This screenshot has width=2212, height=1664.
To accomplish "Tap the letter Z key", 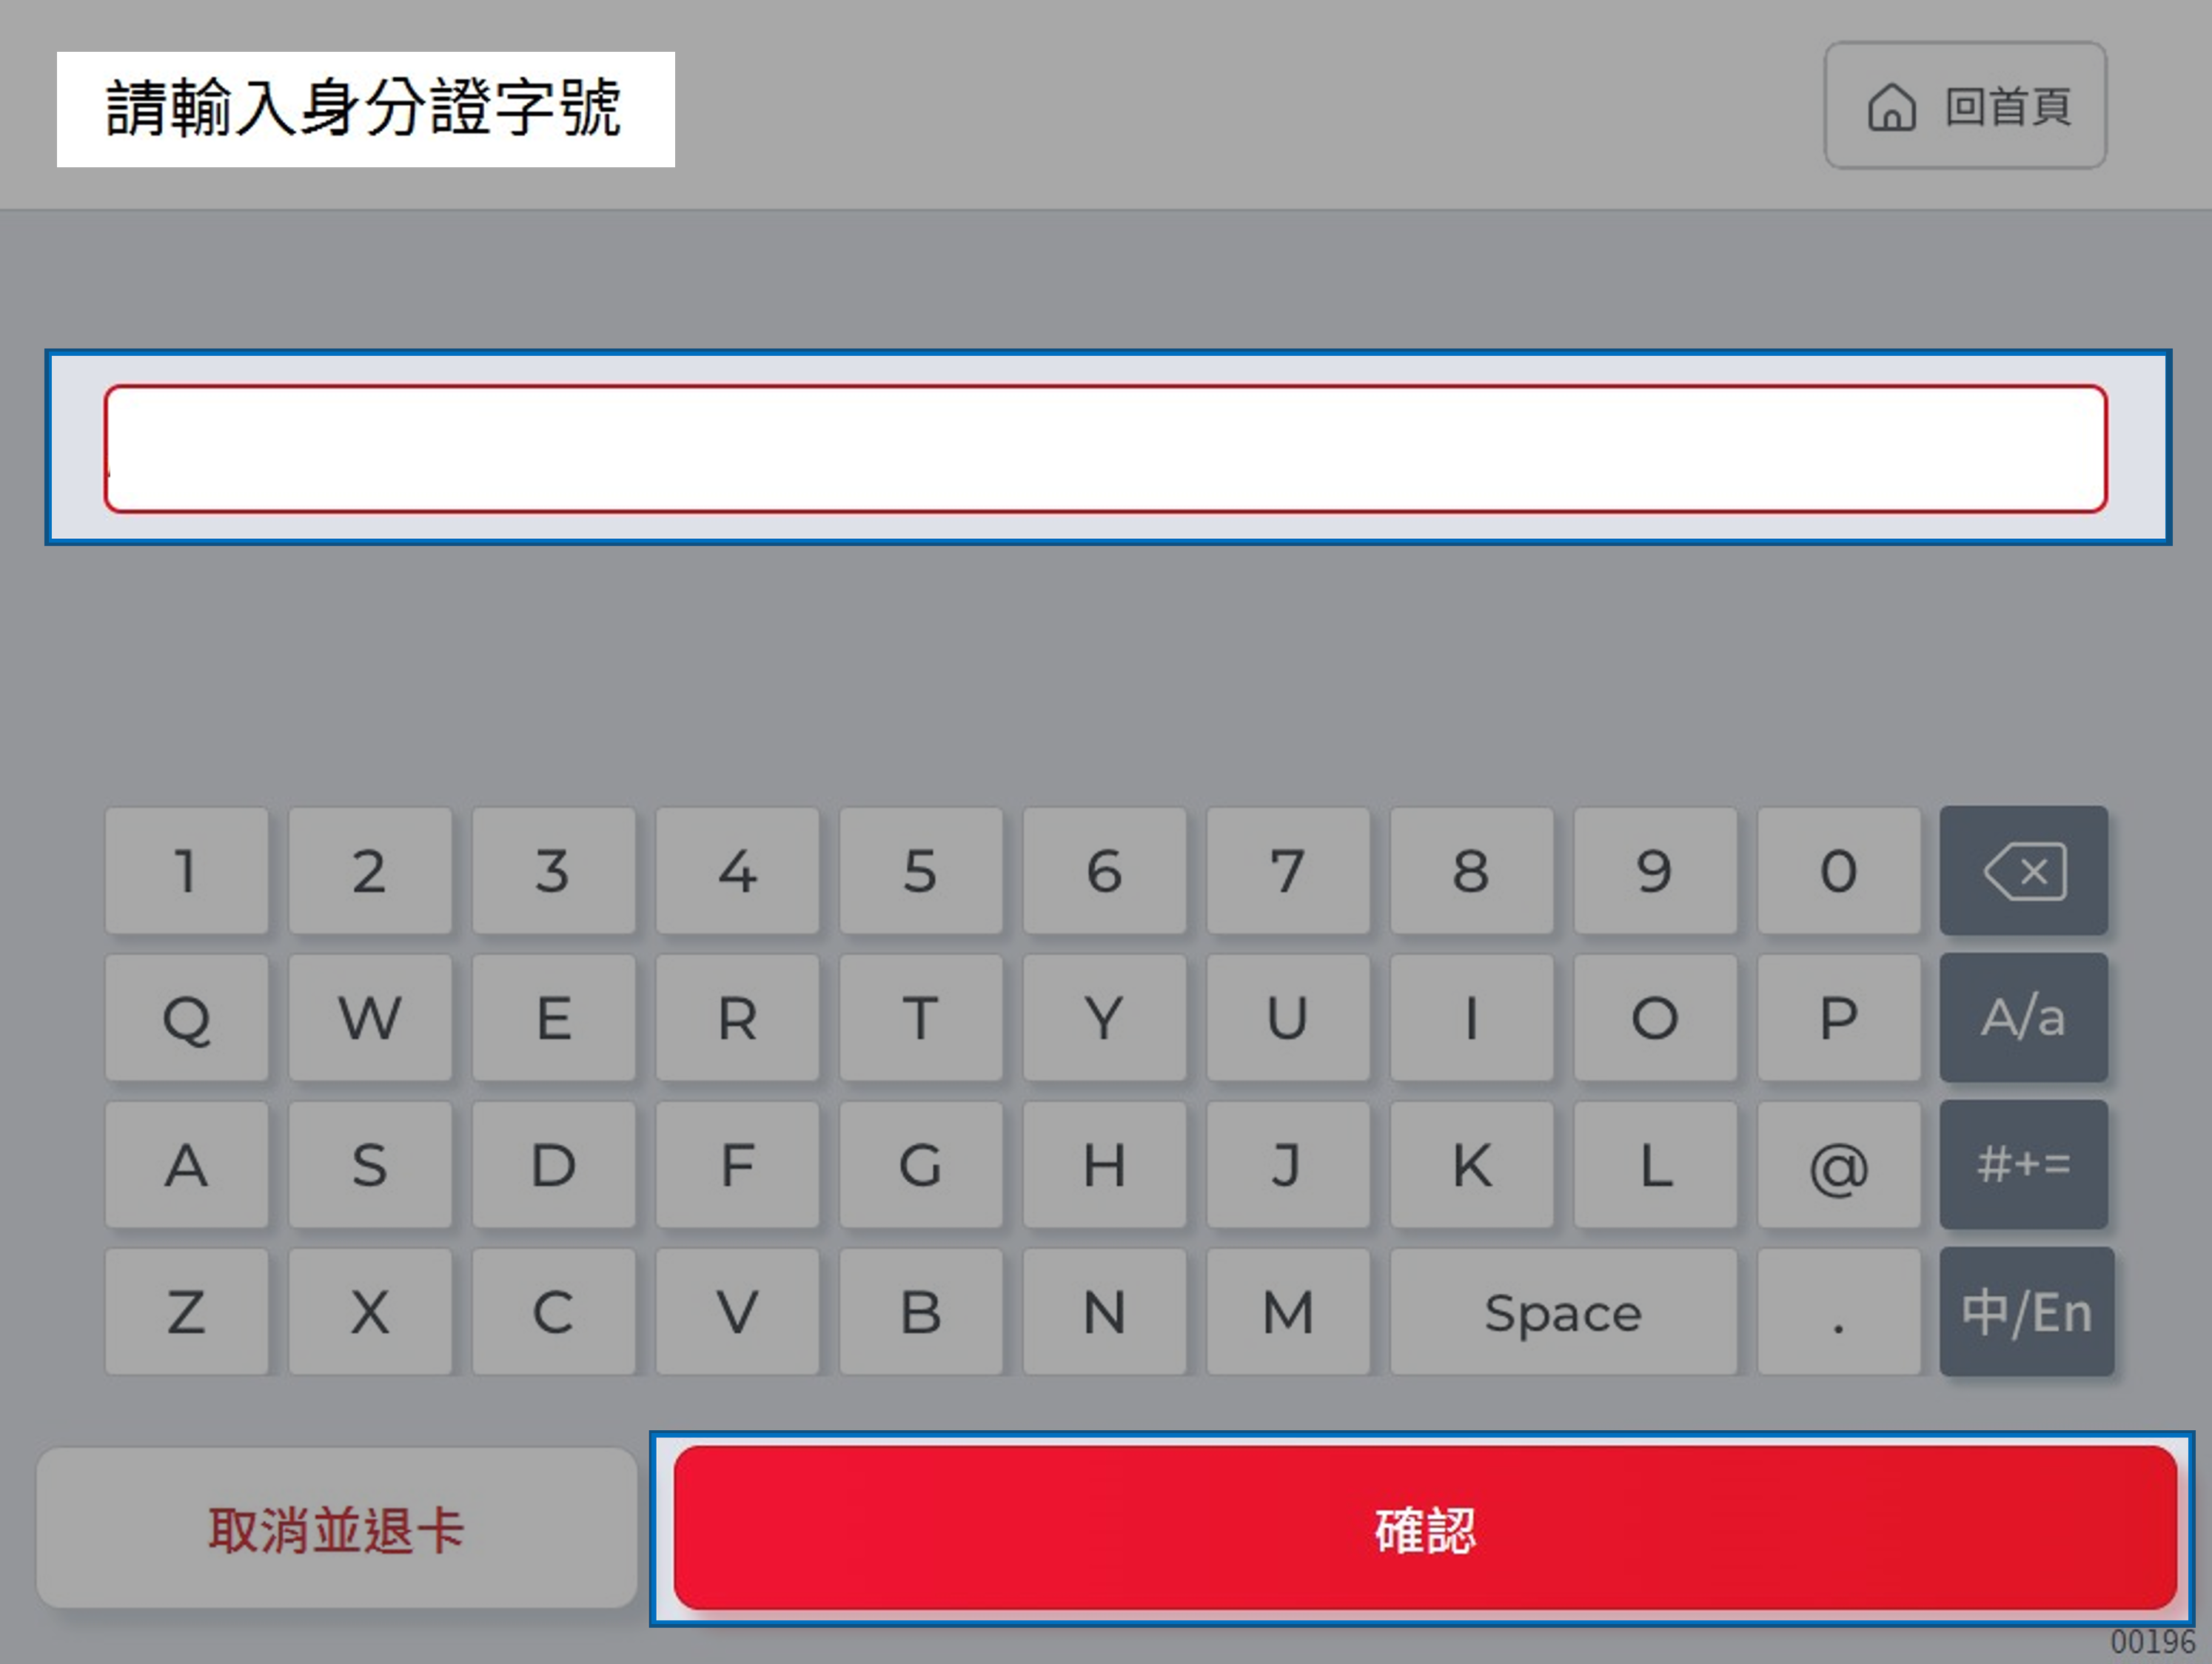I will (x=187, y=1312).
